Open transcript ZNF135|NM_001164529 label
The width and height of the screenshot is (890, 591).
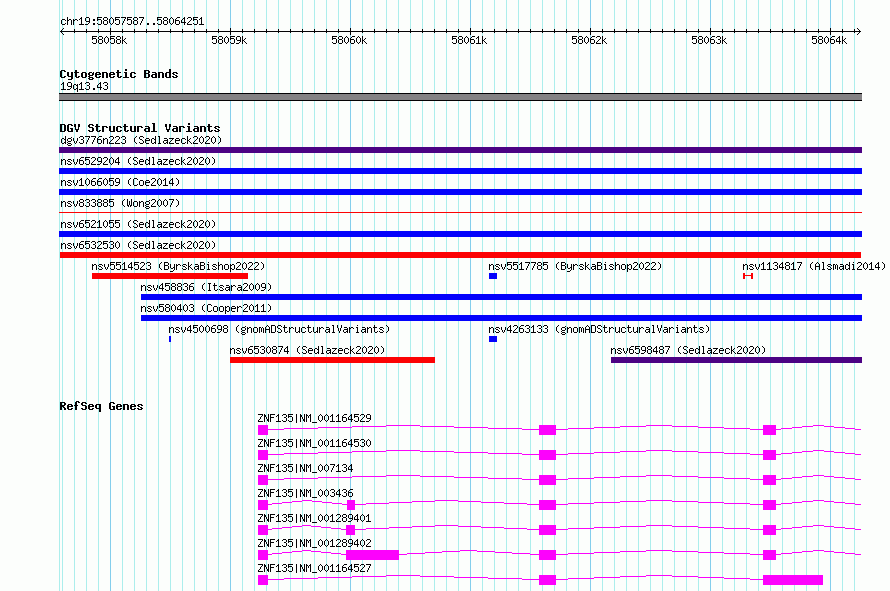tap(314, 418)
